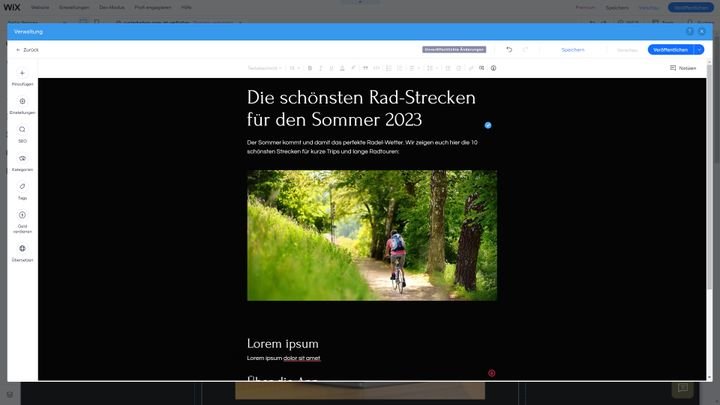This screenshot has width=720, height=405.
Task: Click Vorschau in background Wix editor bar
Action: [x=648, y=7]
